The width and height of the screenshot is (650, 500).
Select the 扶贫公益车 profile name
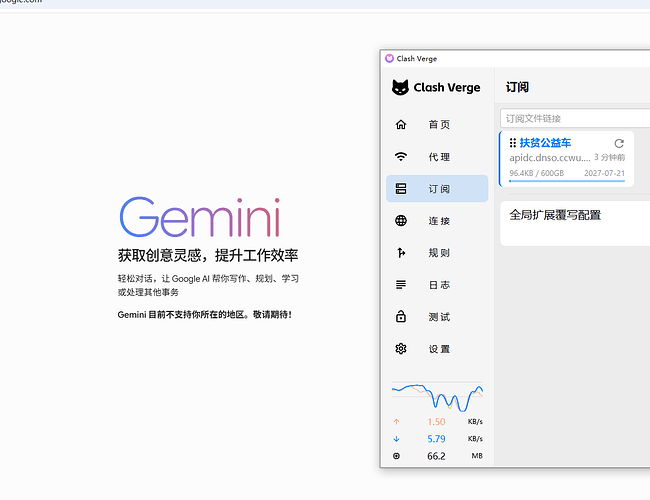(545, 143)
